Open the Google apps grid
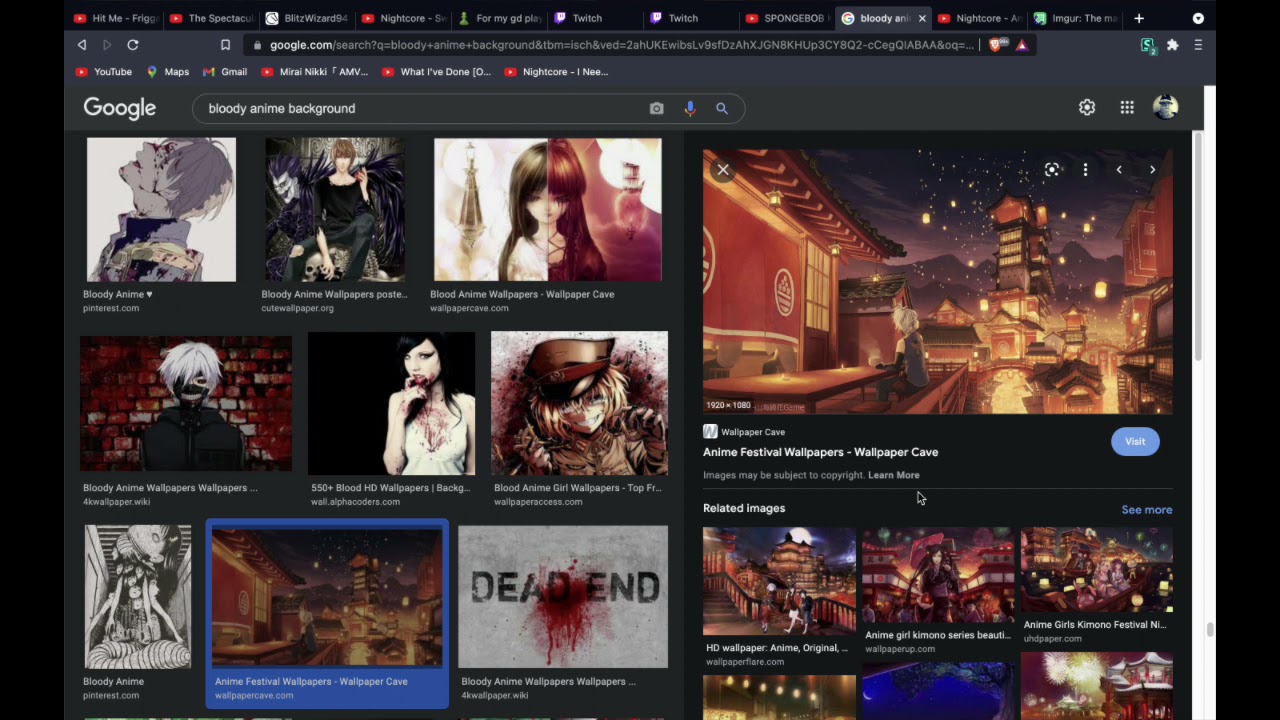The height and width of the screenshot is (720, 1280). (1127, 108)
